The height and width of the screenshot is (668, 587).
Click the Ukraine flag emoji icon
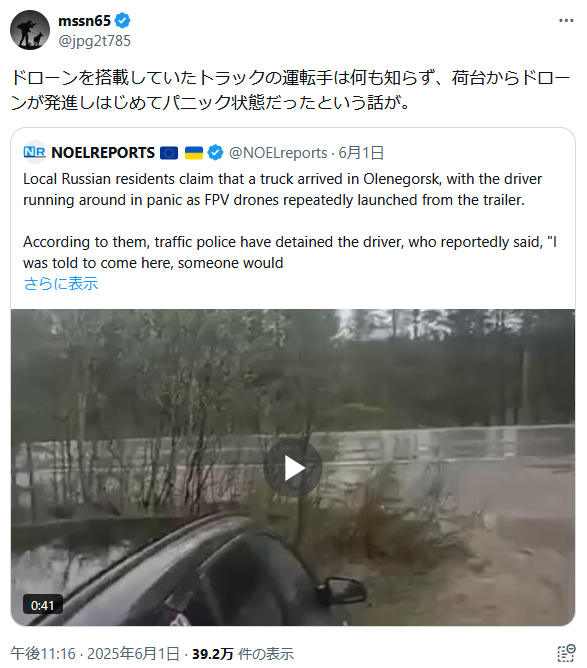pyautogui.click(x=194, y=153)
